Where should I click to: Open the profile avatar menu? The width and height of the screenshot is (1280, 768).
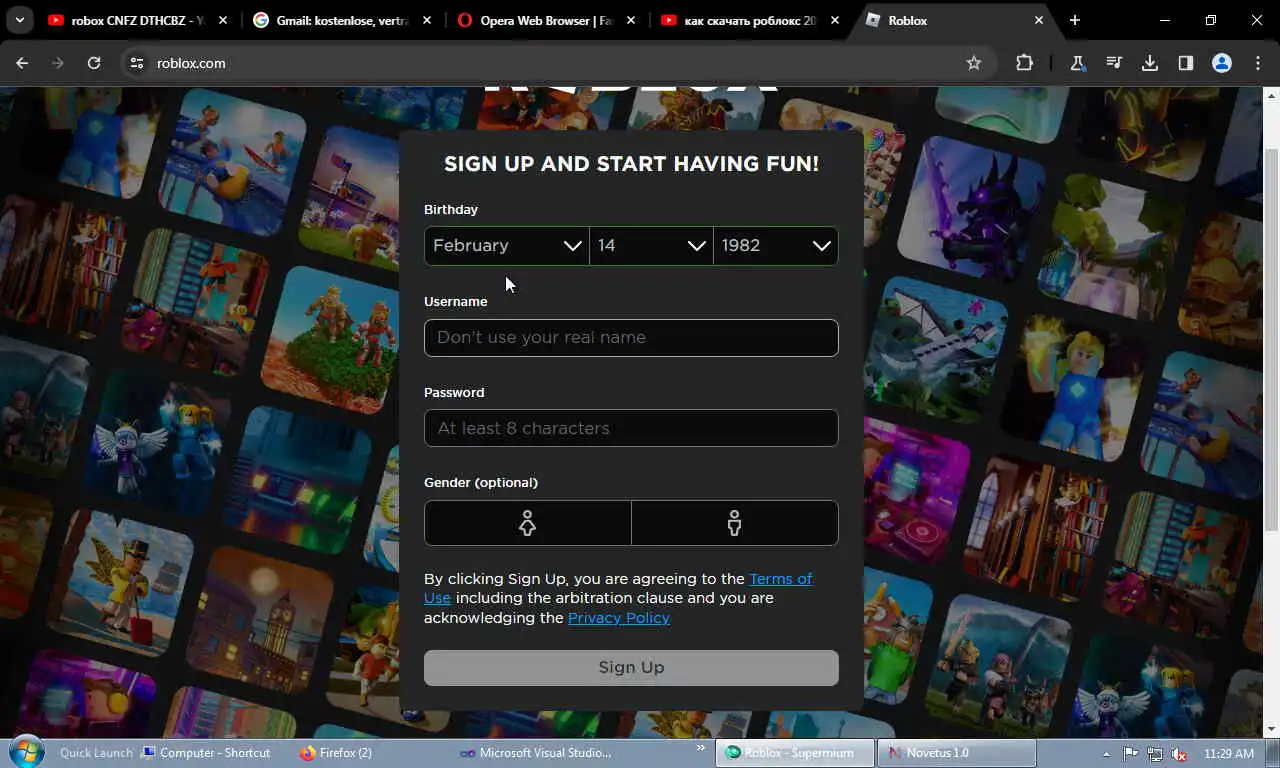pos(1222,63)
